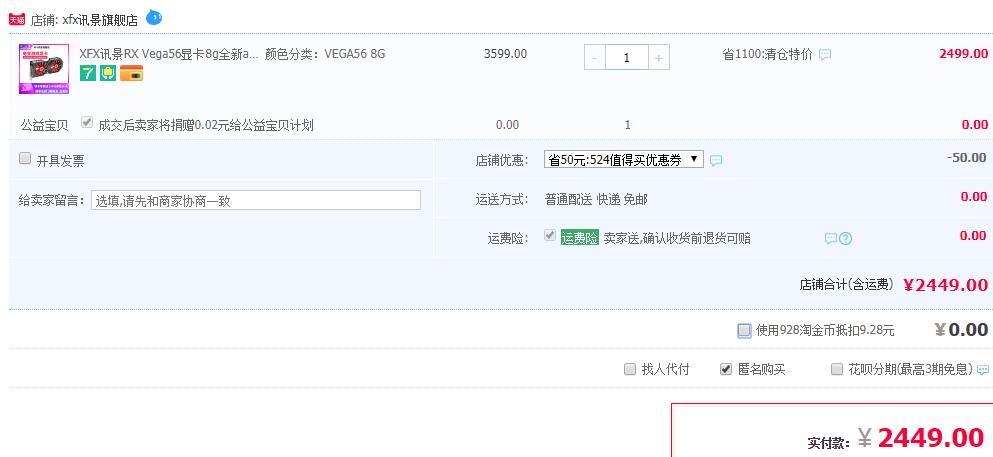Image resolution: width=993 pixels, height=457 pixels.
Task: Click the quantity input field showing 1
Action: 627,58
